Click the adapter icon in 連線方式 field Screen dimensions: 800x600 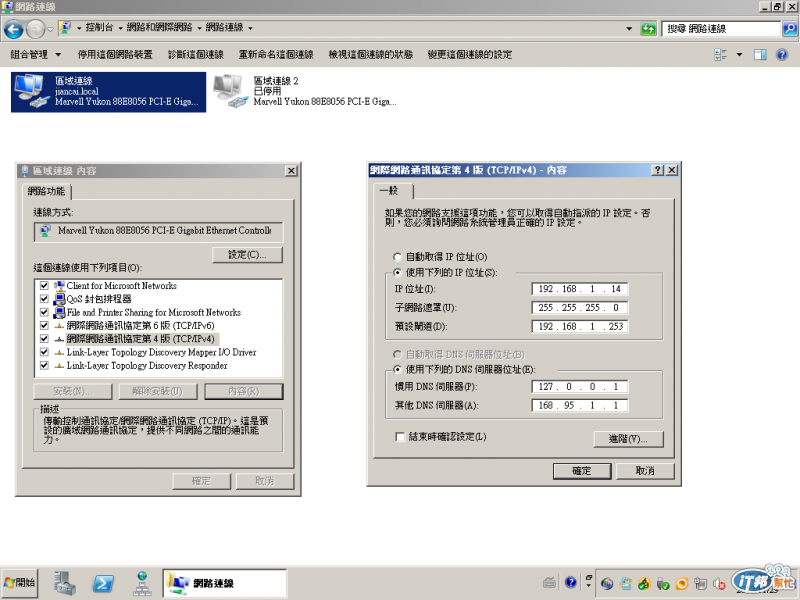45,231
